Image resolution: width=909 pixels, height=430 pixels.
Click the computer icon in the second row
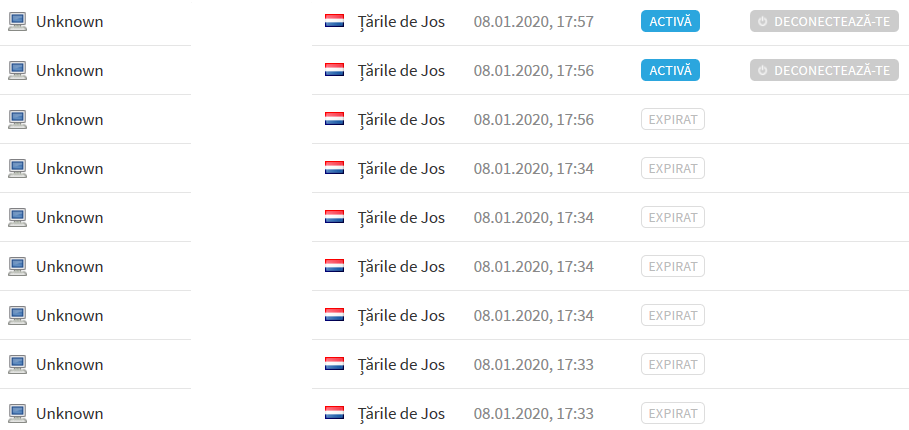click(17, 70)
